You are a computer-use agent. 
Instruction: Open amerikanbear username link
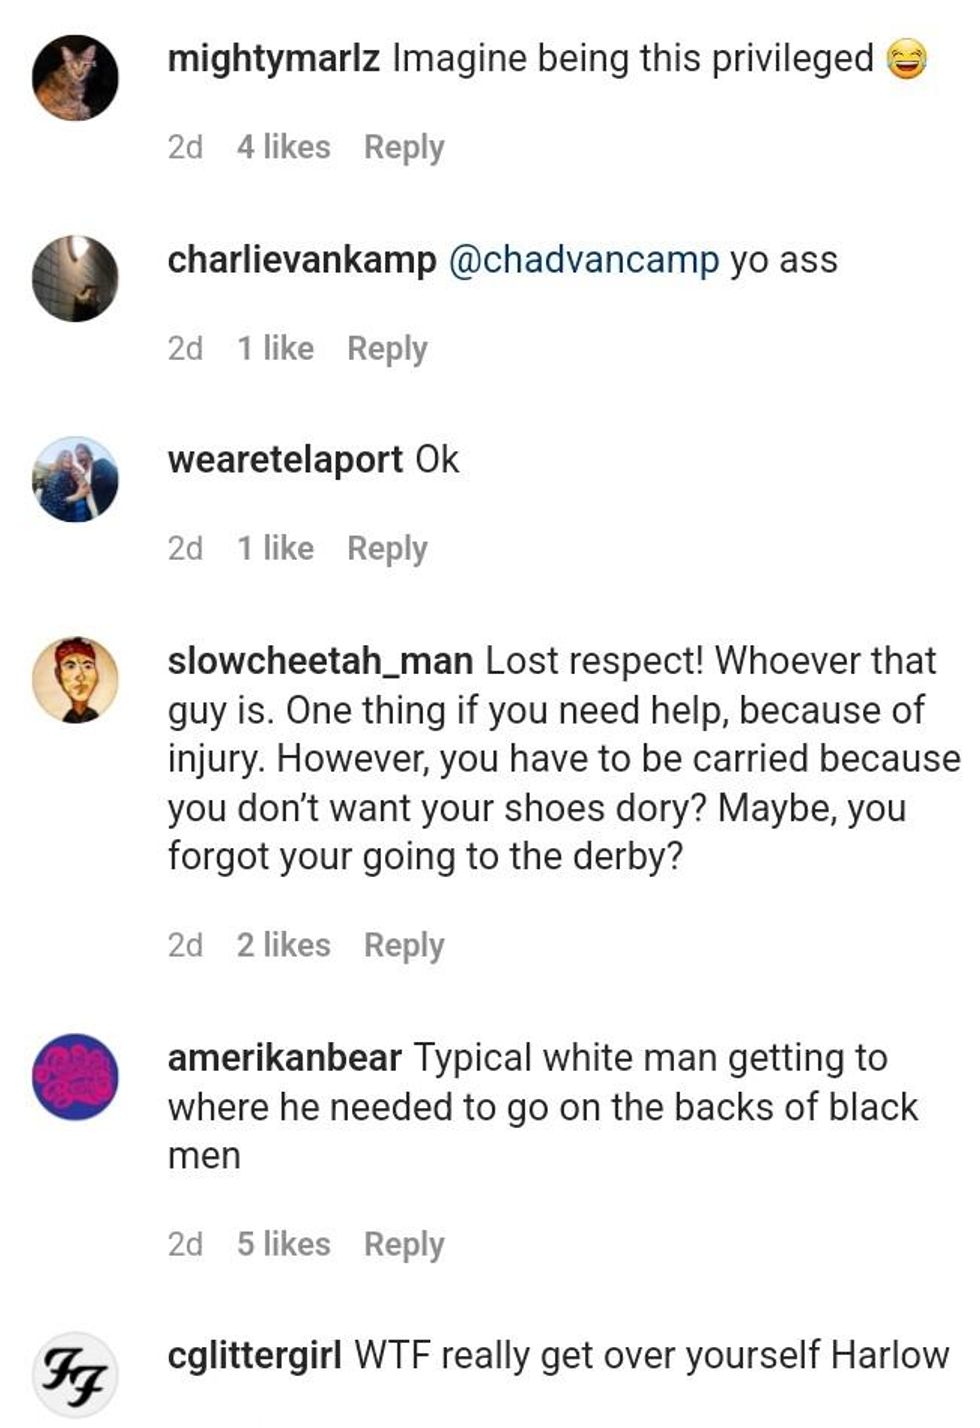[x=284, y=1058]
